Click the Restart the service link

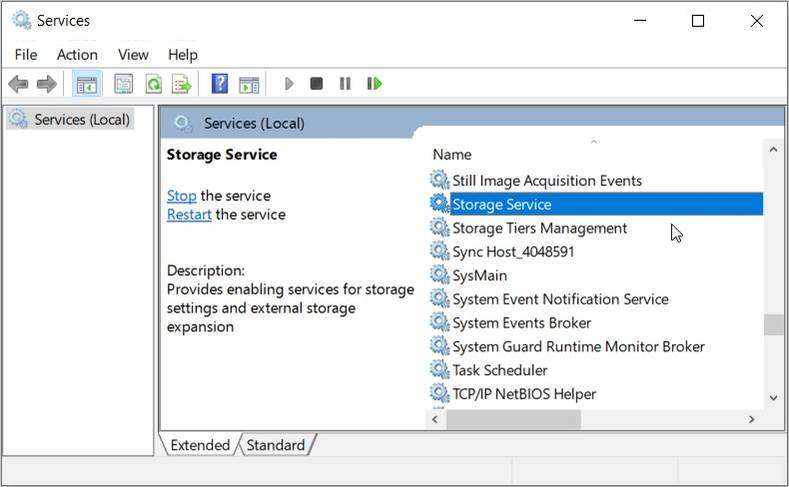pyautogui.click(x=189, y=215)
